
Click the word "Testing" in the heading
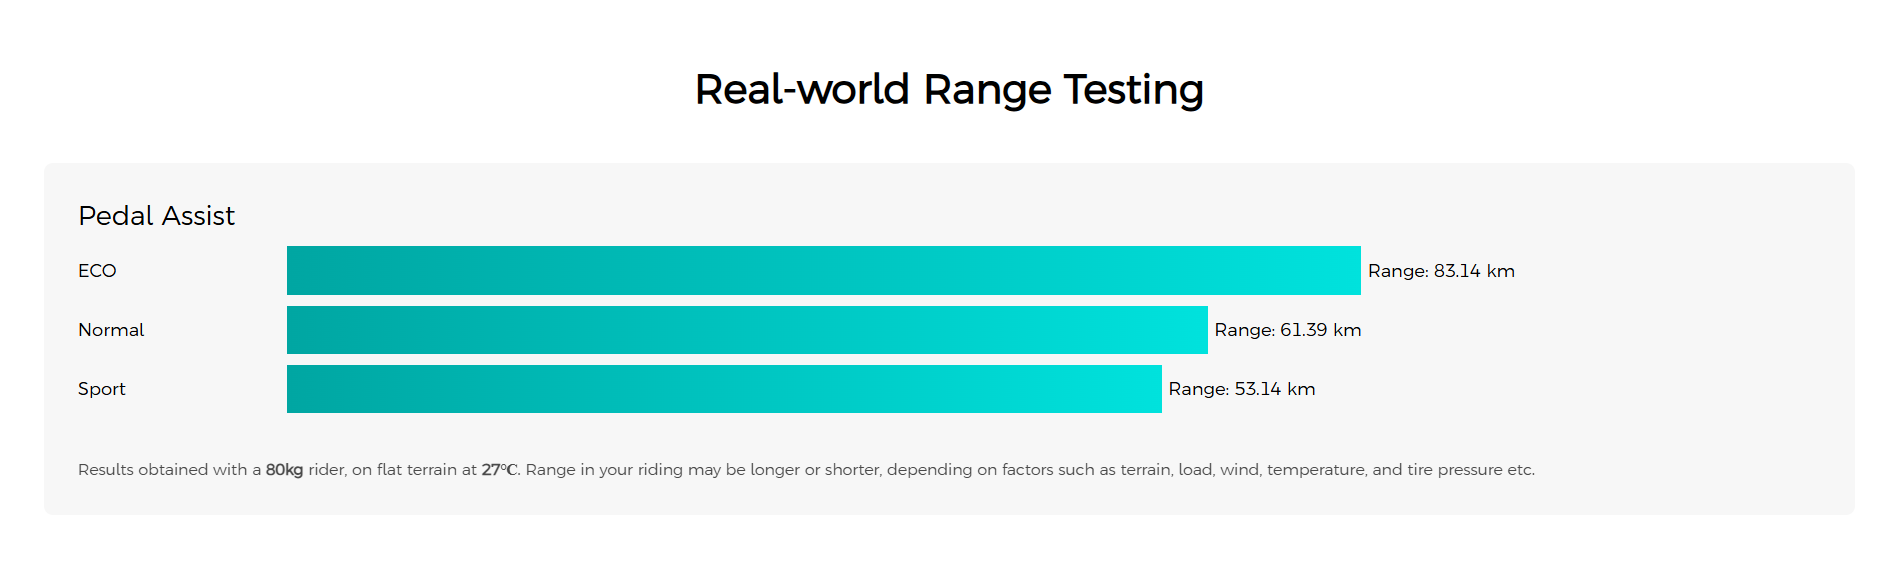pyautogui.click(x=1133, y=90)
